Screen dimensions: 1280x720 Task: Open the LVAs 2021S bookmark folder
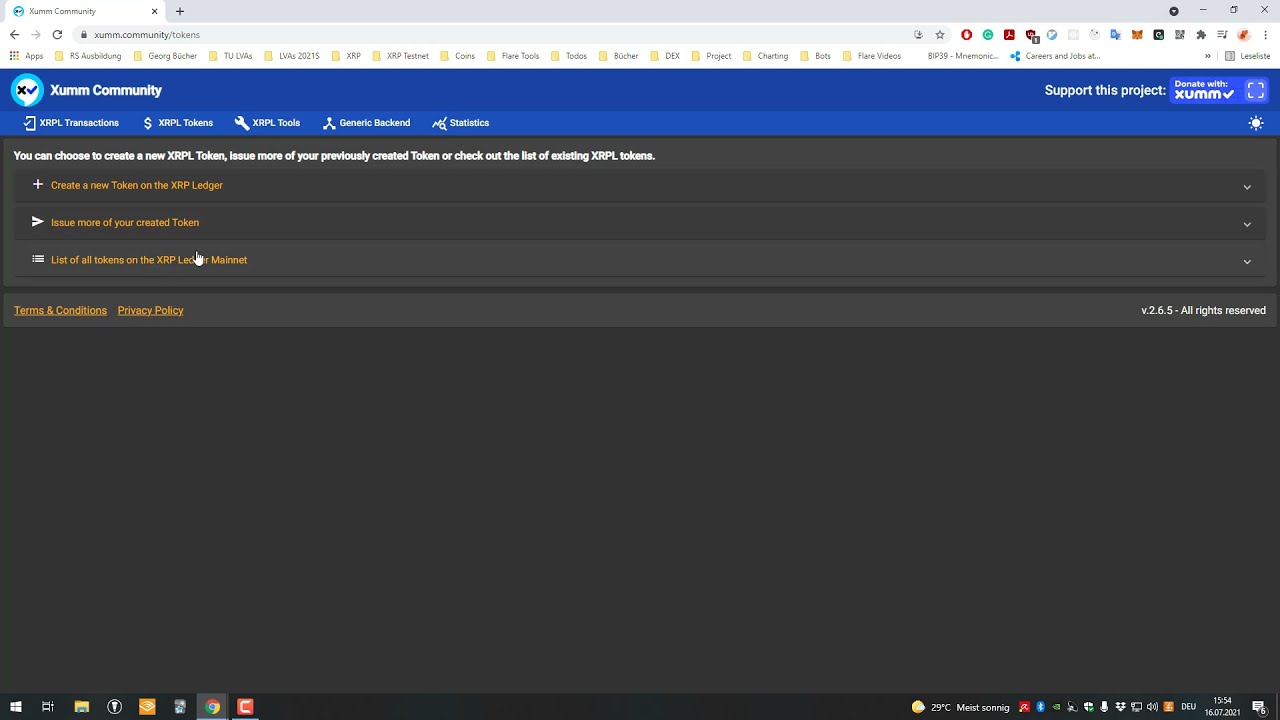pos(292,56)
